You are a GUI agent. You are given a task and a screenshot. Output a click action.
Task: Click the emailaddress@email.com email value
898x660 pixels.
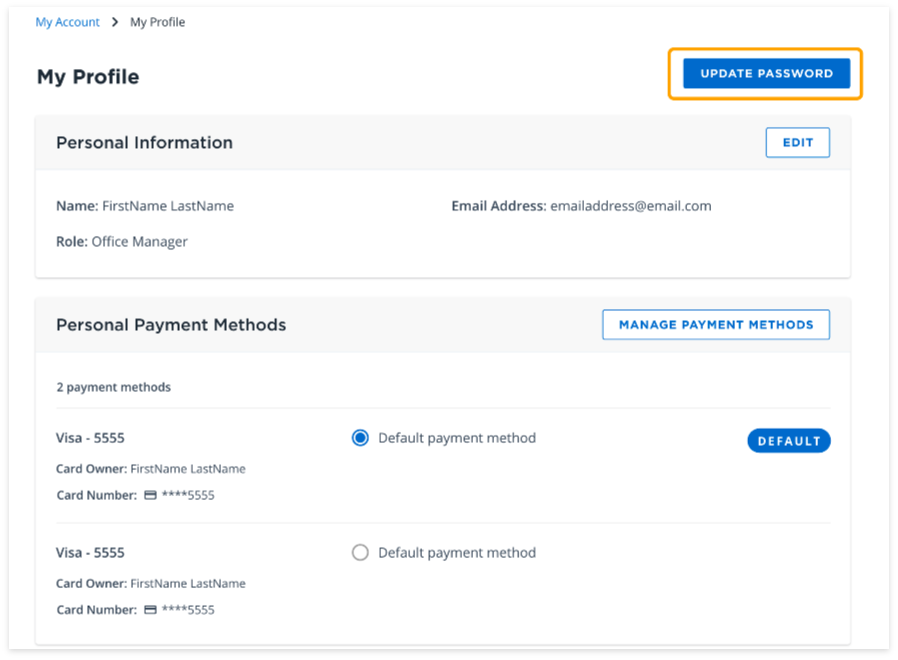pos(630,206)
